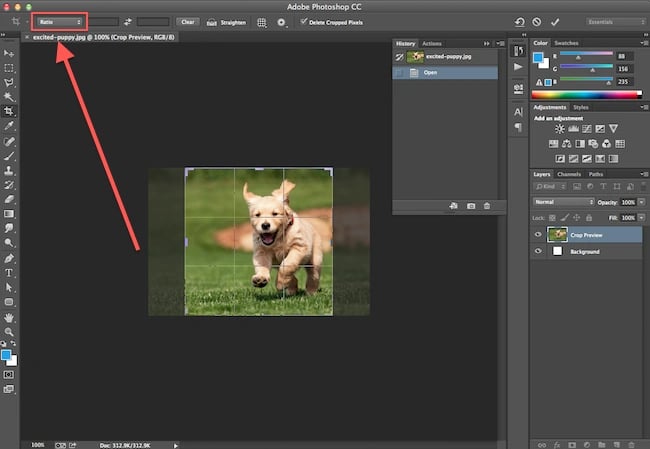The image size is (650, 449).
Task: Click the Clear button
Action: click(187, 21)
